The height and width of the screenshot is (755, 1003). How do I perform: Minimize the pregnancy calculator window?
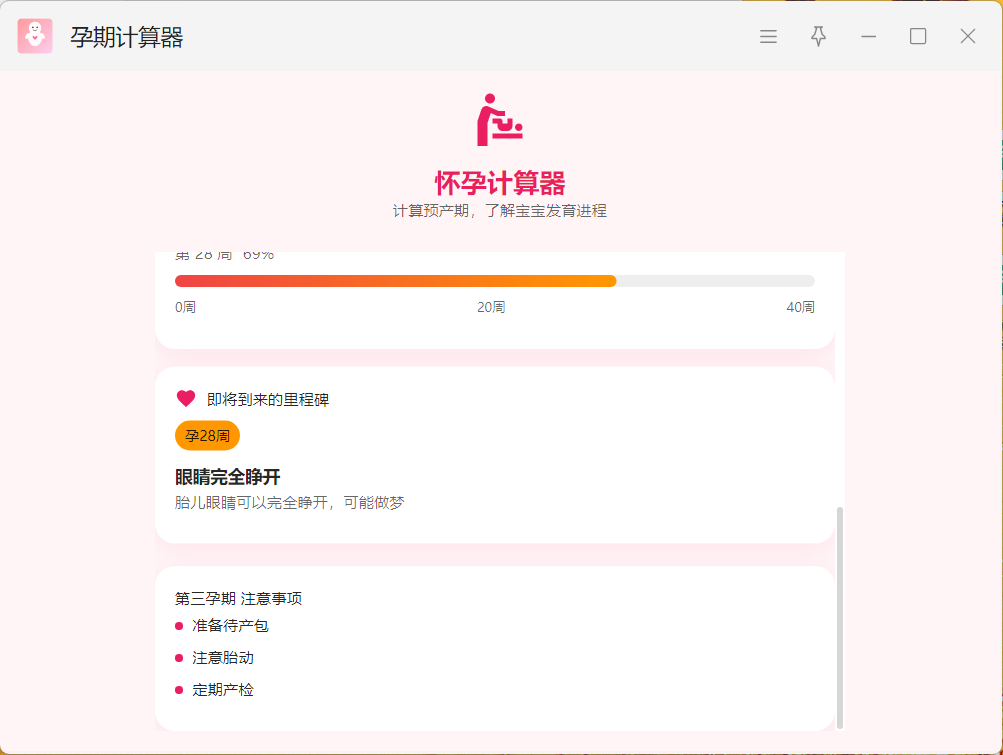[x=868, y=37]
